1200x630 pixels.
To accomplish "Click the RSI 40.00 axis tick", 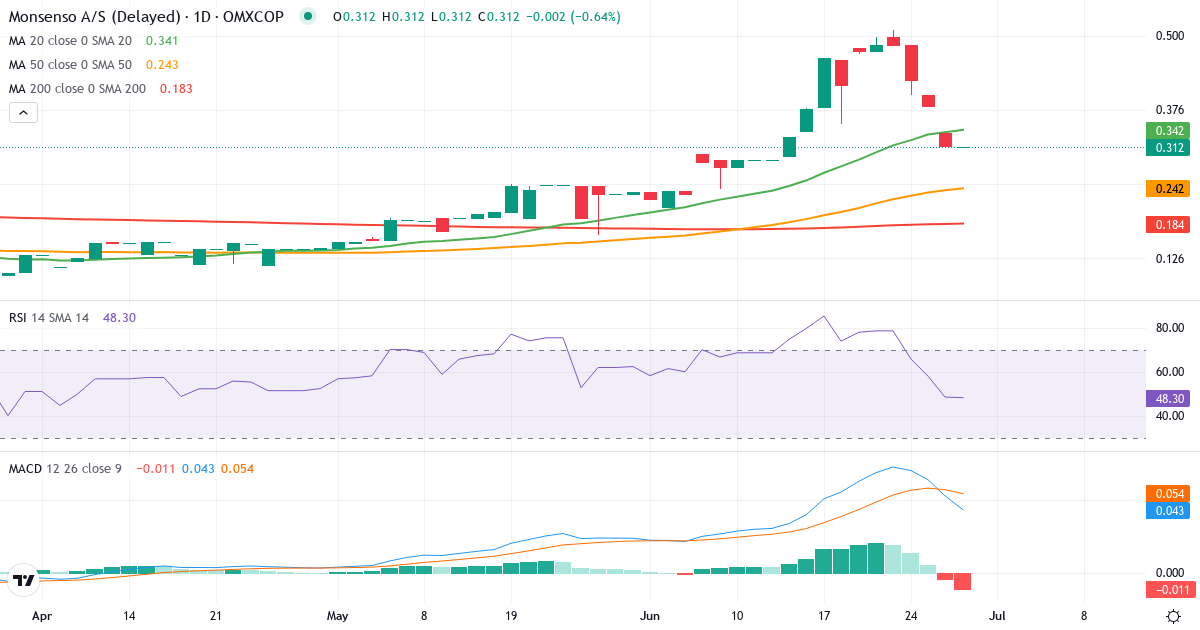I will [x=1170, y=416].
